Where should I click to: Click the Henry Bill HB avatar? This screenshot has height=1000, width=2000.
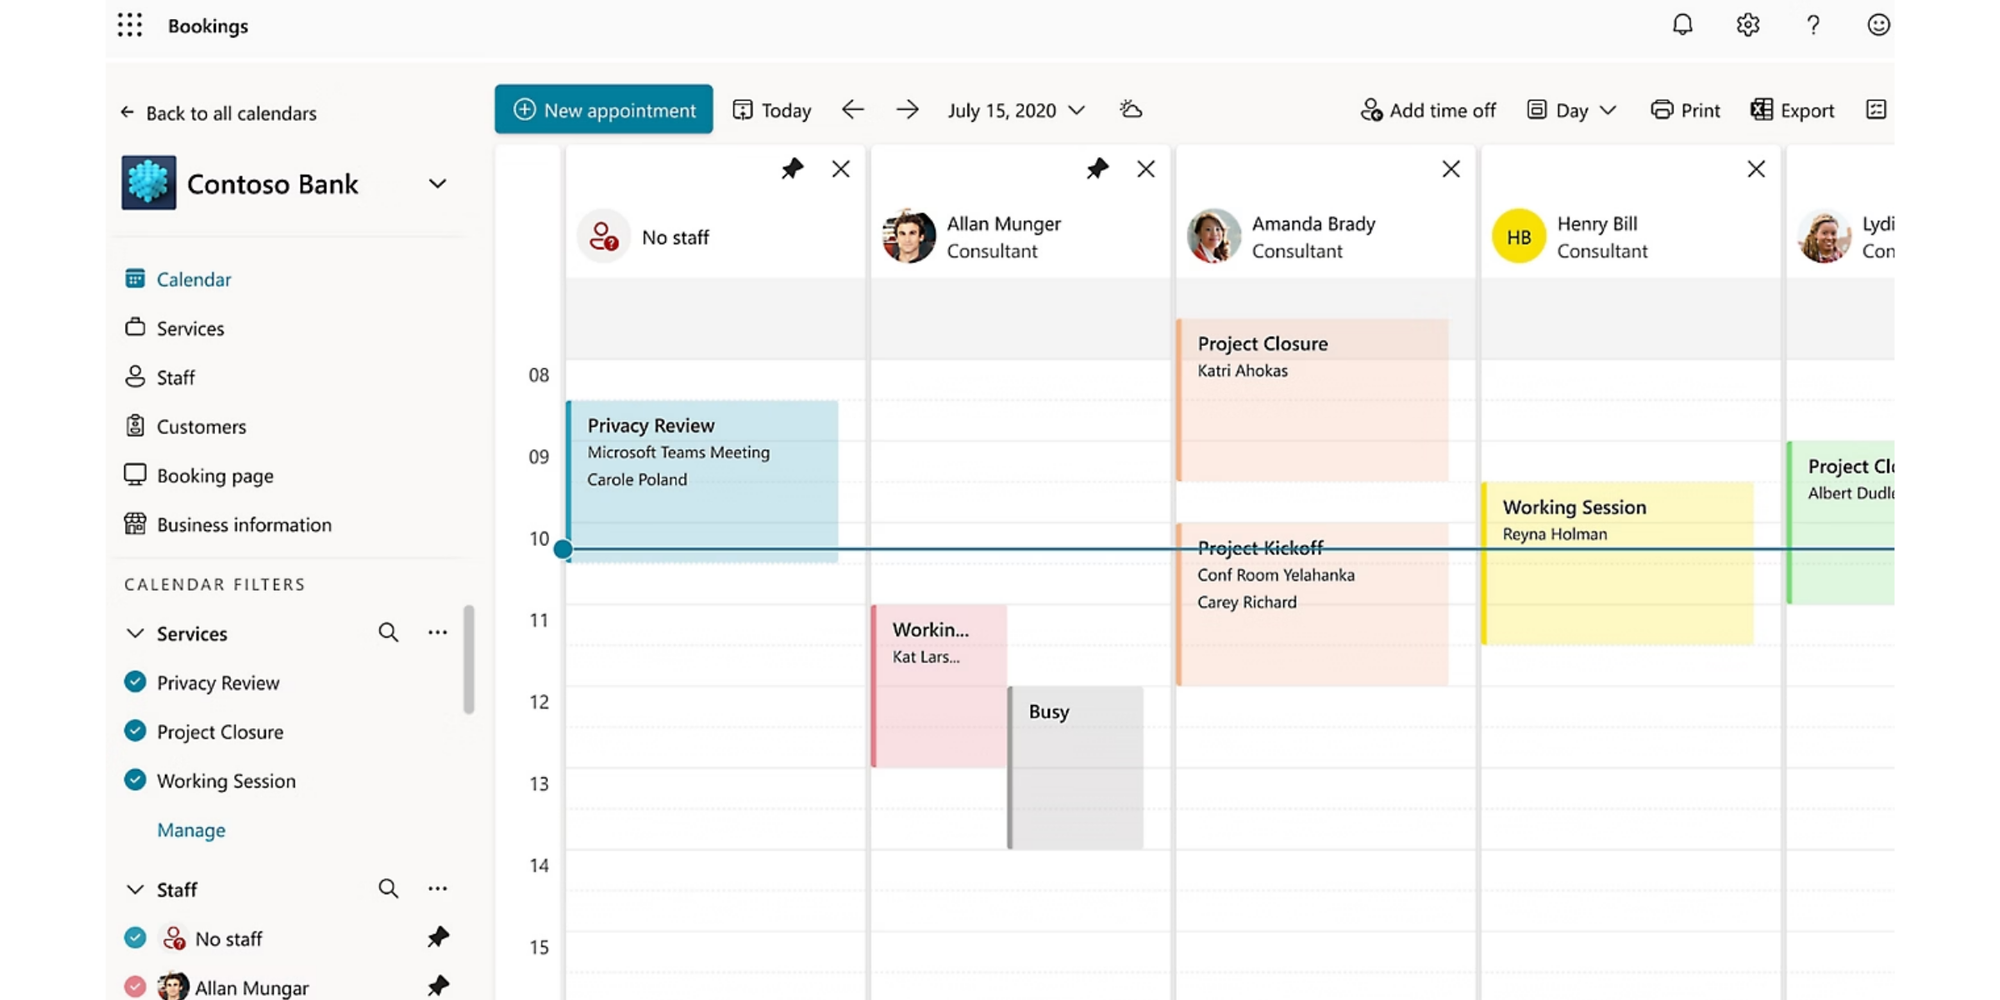point(1519,236)
